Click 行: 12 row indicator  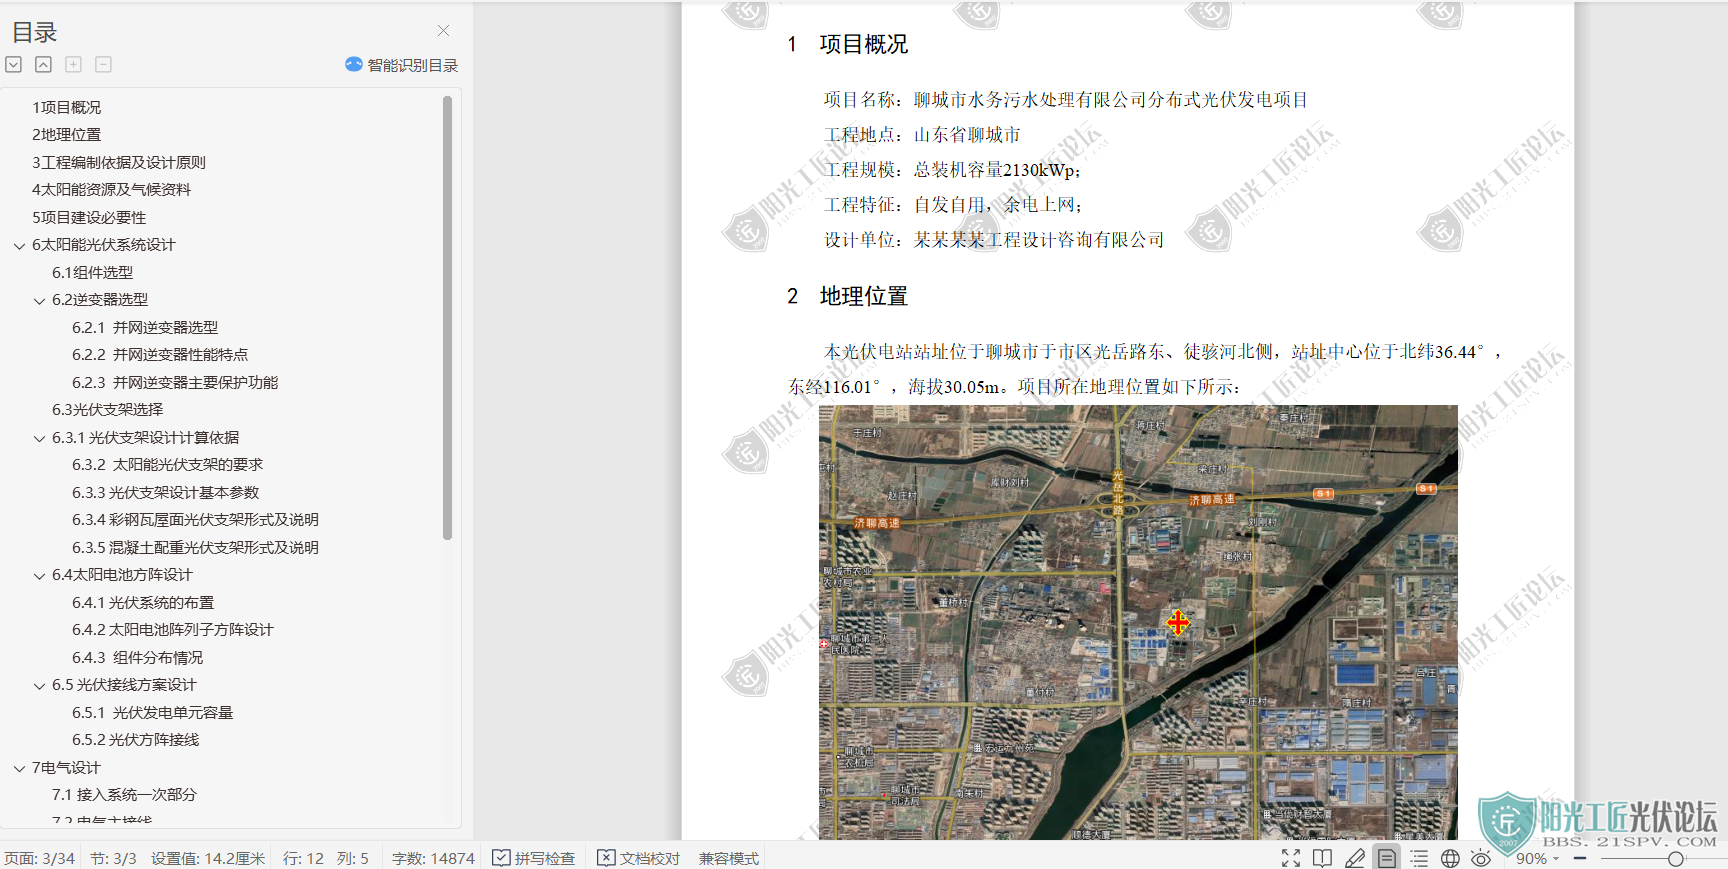303,858
